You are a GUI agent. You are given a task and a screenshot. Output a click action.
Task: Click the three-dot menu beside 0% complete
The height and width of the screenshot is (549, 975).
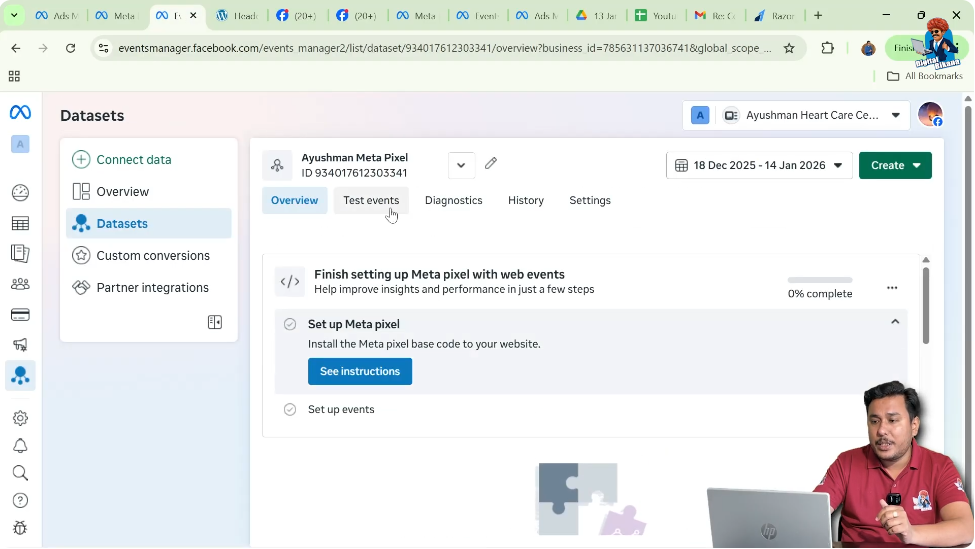pos(892,288)
